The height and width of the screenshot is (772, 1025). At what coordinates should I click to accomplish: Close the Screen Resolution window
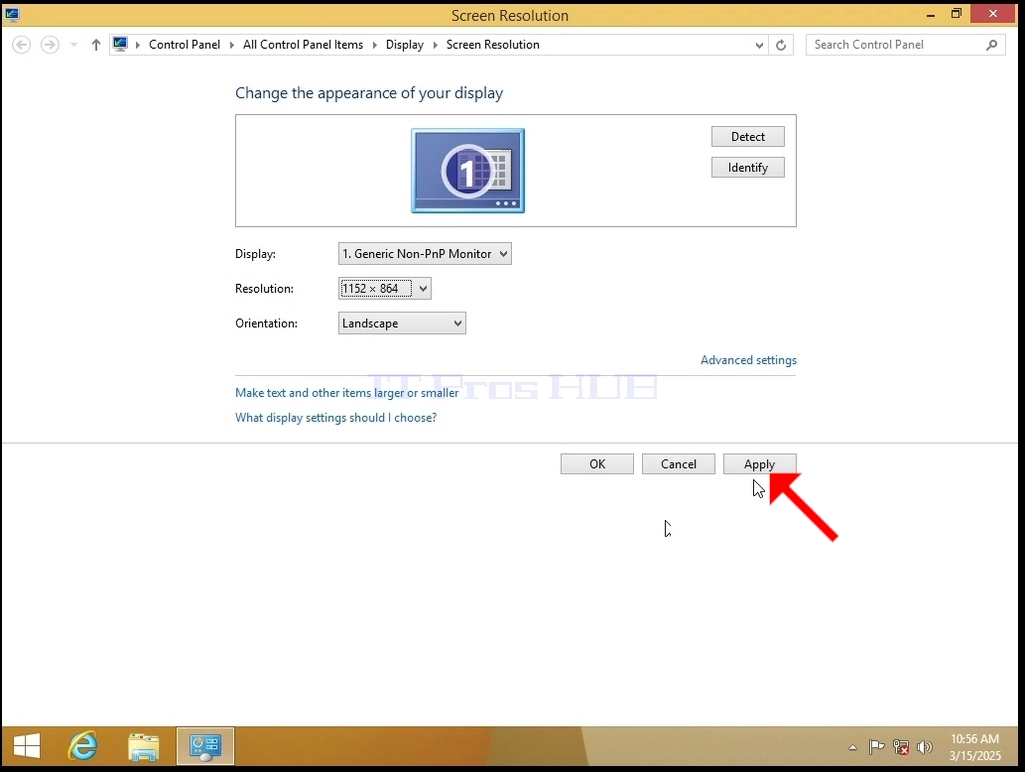[993, 14]
